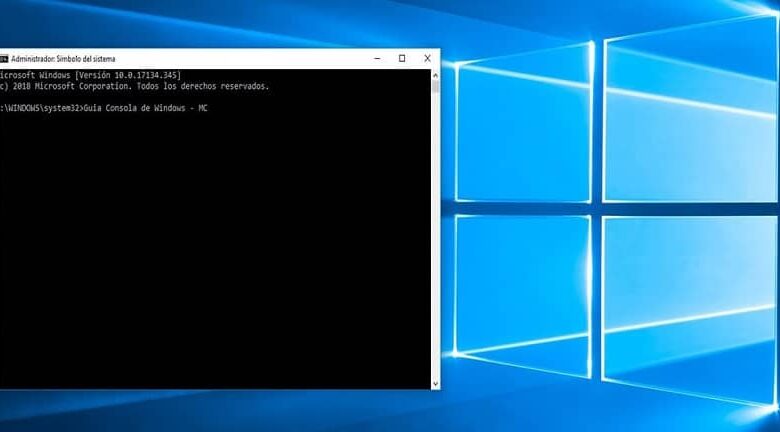This screenshot has height=432, width=780.
Task: Click the typed 'Guia Consola de Windows' text
Action: (x=140, y=106)
